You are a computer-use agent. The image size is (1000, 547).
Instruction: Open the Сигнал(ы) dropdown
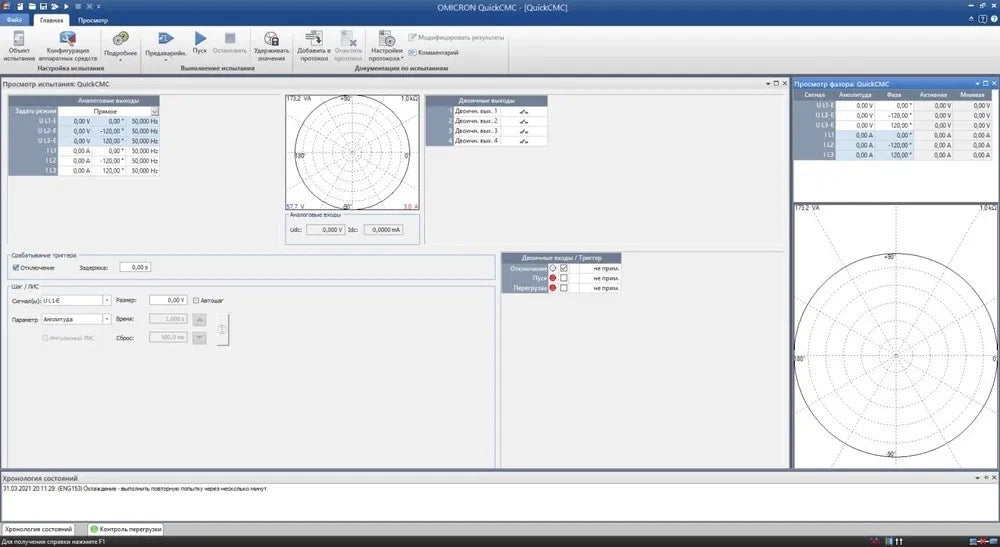coord(106,300)
